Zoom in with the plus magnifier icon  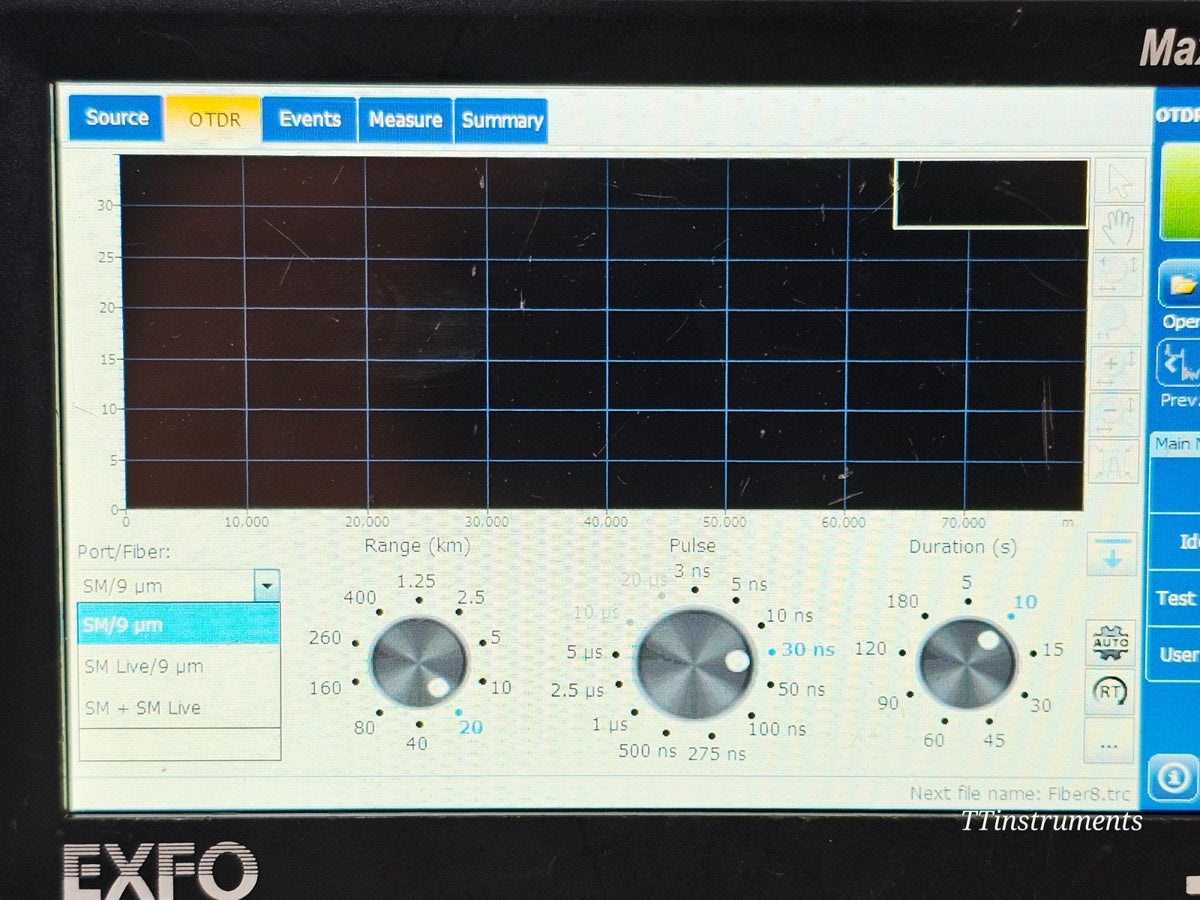pos(1115,368)
